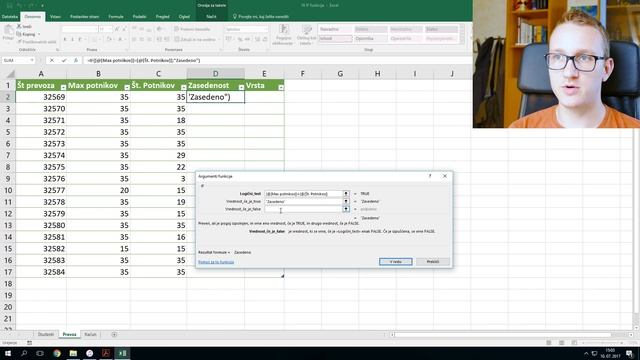Click the Excel icon in the taskbar
Screen dimensions: 640x360
click(x=122, y=353)
